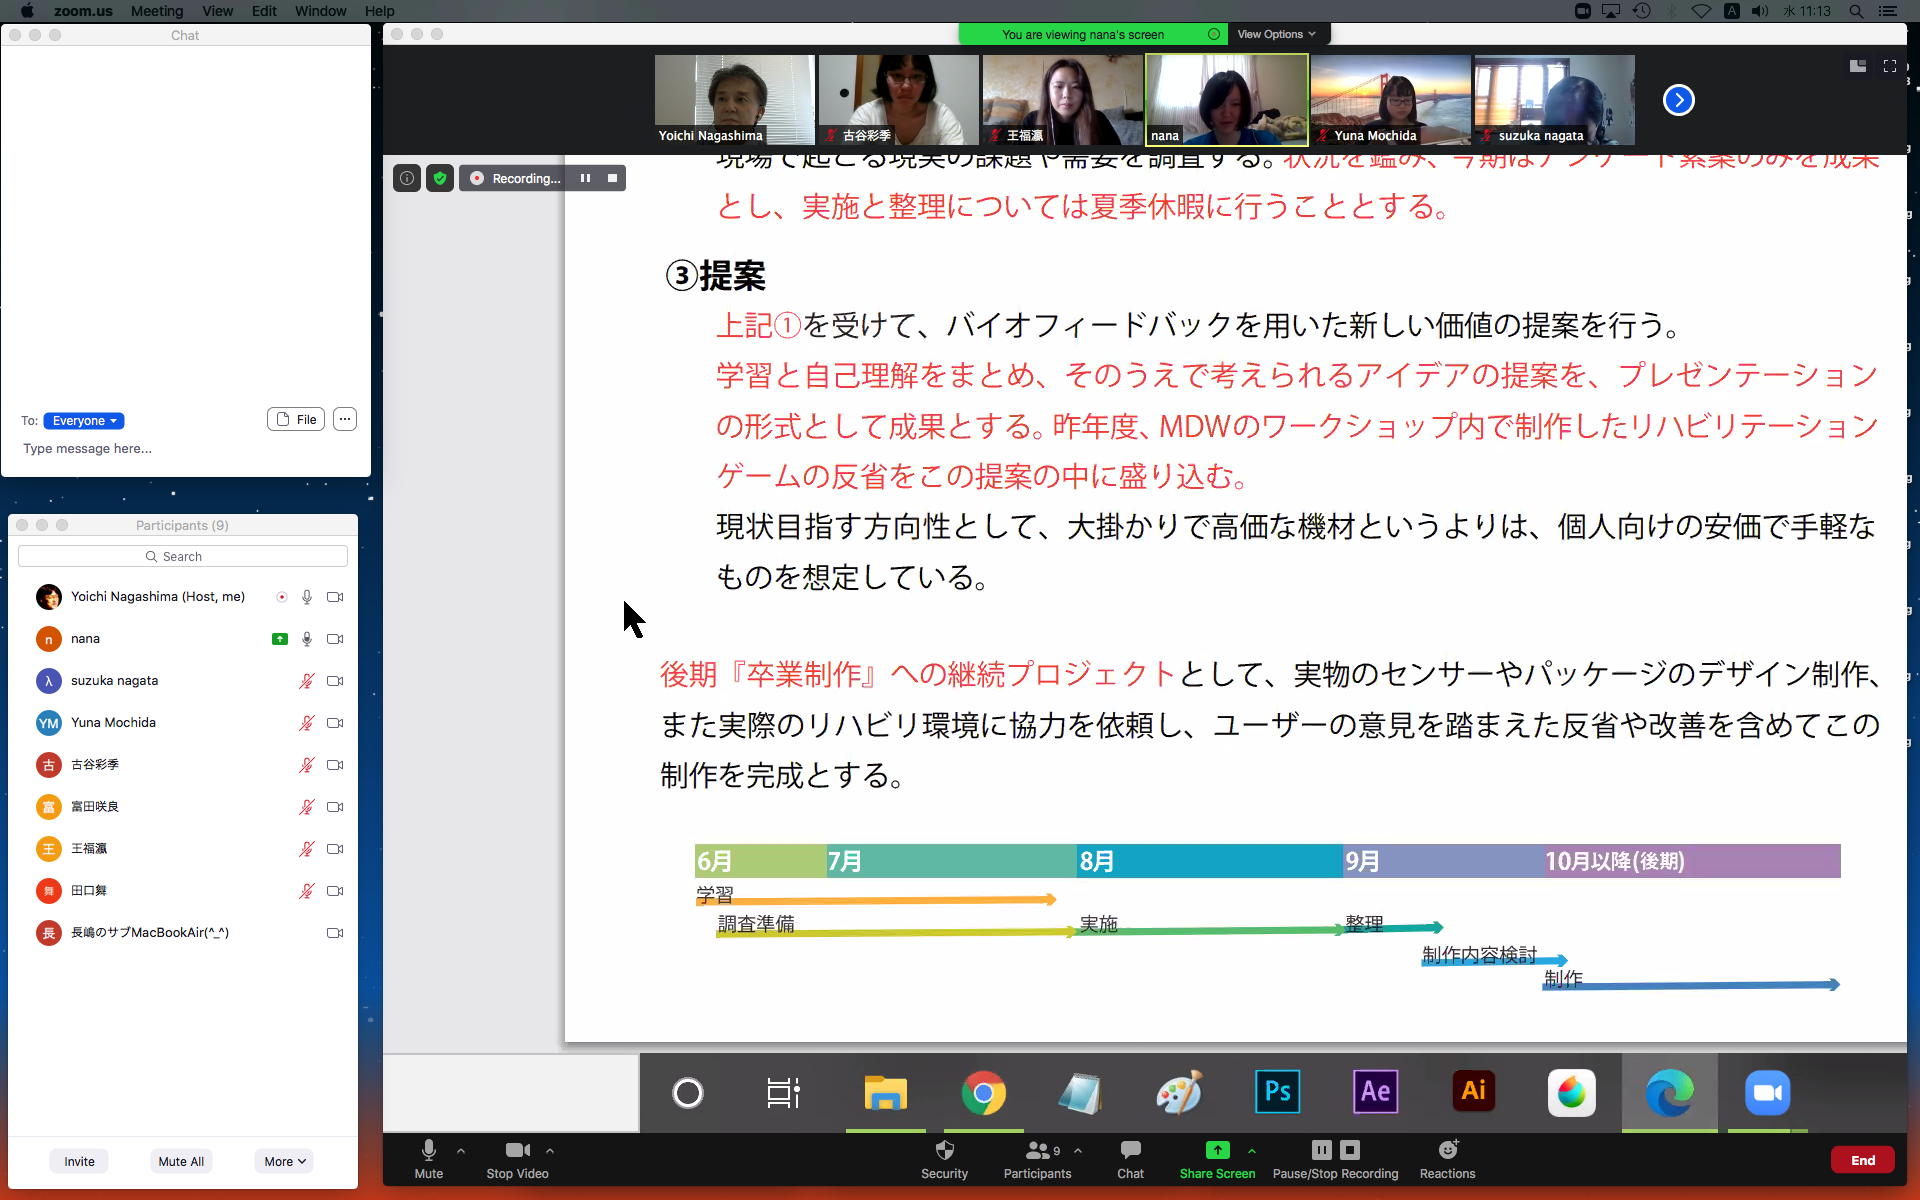Screen dimensions: 1920x1200
Task: Click the Participants search field
Action: [x=183, y=556]
